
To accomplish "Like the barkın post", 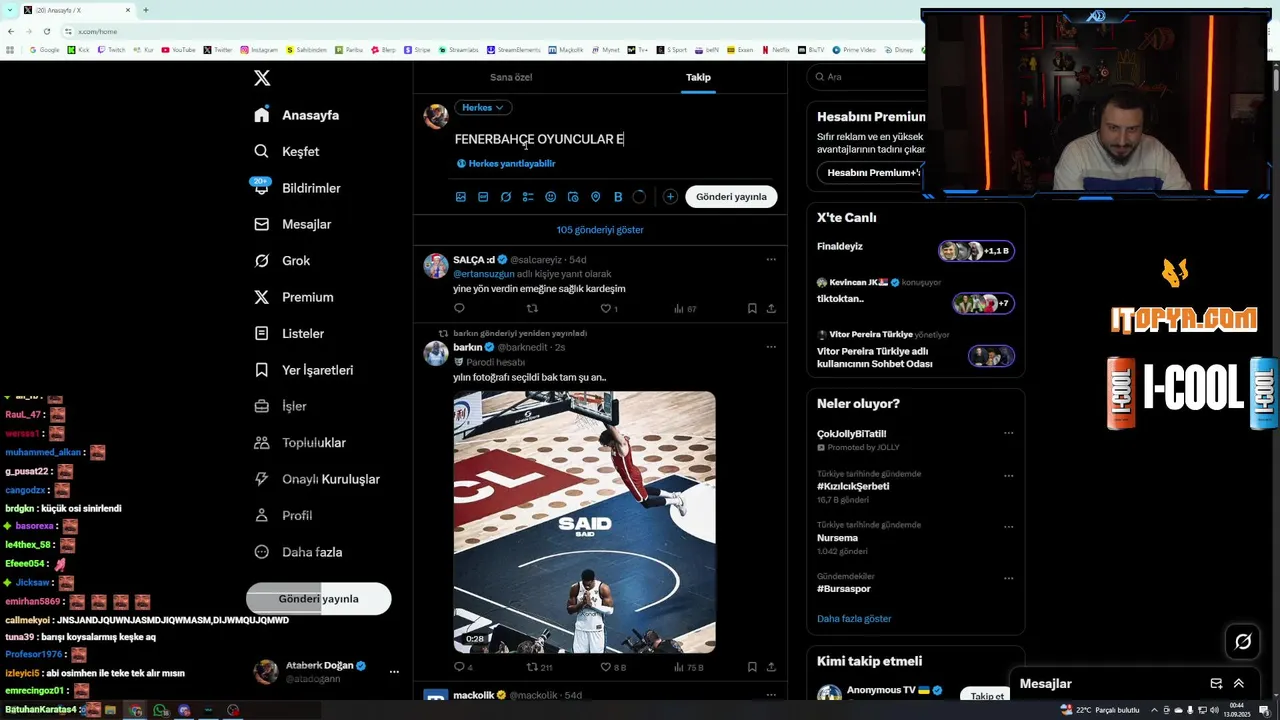I will click(x=613, y=667).
